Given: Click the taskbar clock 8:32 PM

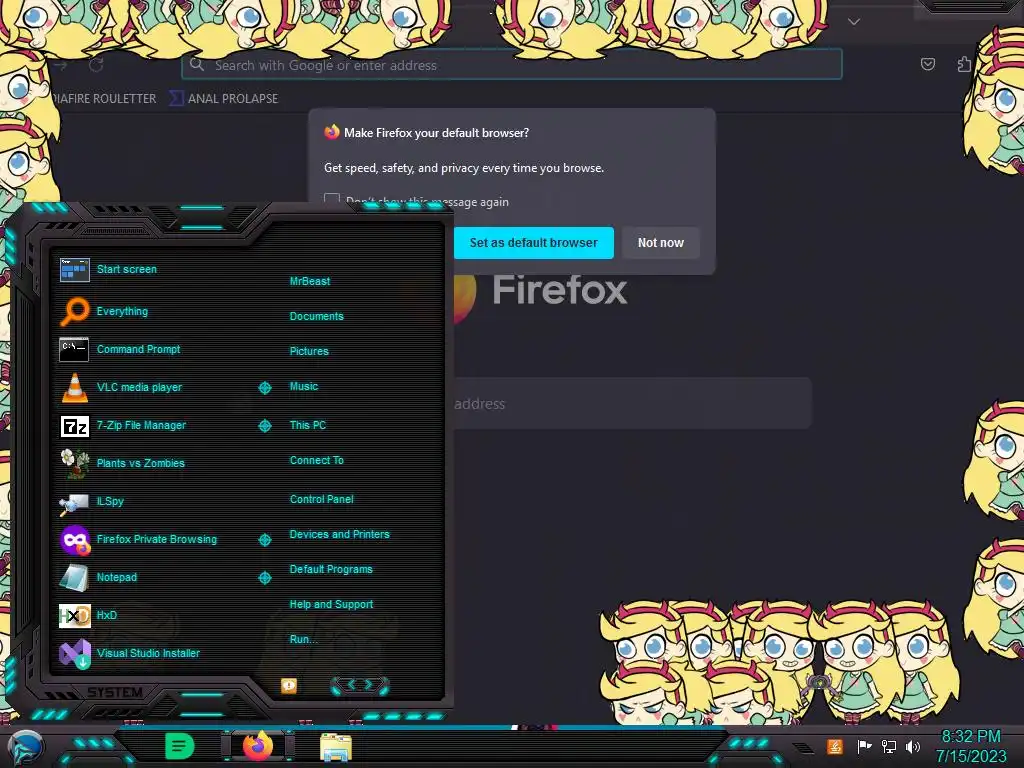Looking at the screenshot, I should 971,746.
